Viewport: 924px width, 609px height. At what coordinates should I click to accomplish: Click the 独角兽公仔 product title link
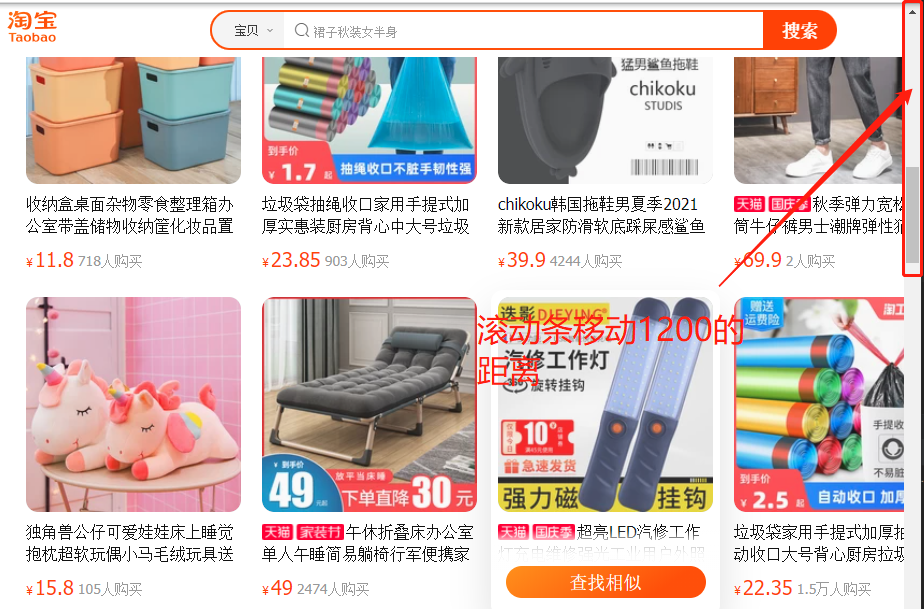pos(130,543)
